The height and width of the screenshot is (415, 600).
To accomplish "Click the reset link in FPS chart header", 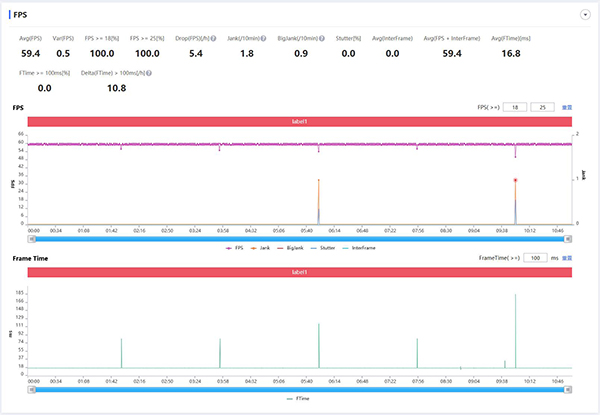I will coord(567,106).
